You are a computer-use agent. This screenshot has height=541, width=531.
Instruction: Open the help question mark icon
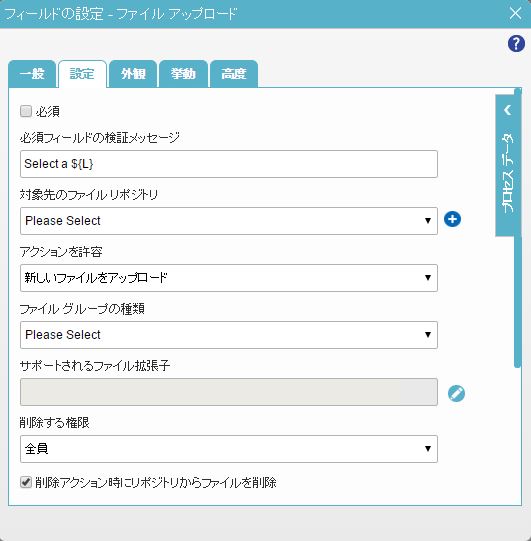[516, 44]
